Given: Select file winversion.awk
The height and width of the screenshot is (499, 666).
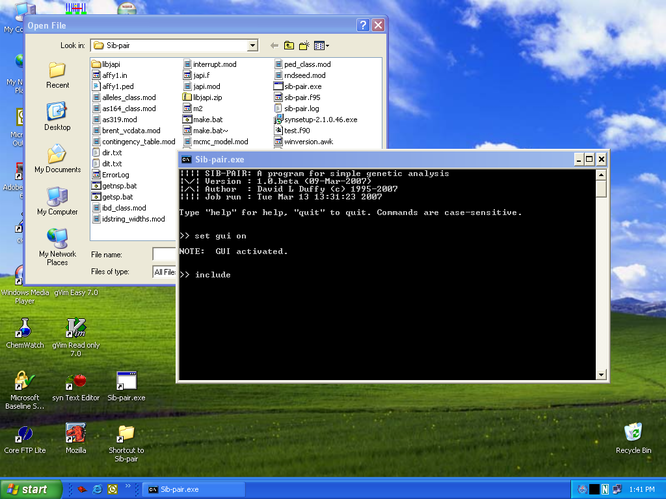Looking at the screenshot, I should click(304, 141).
